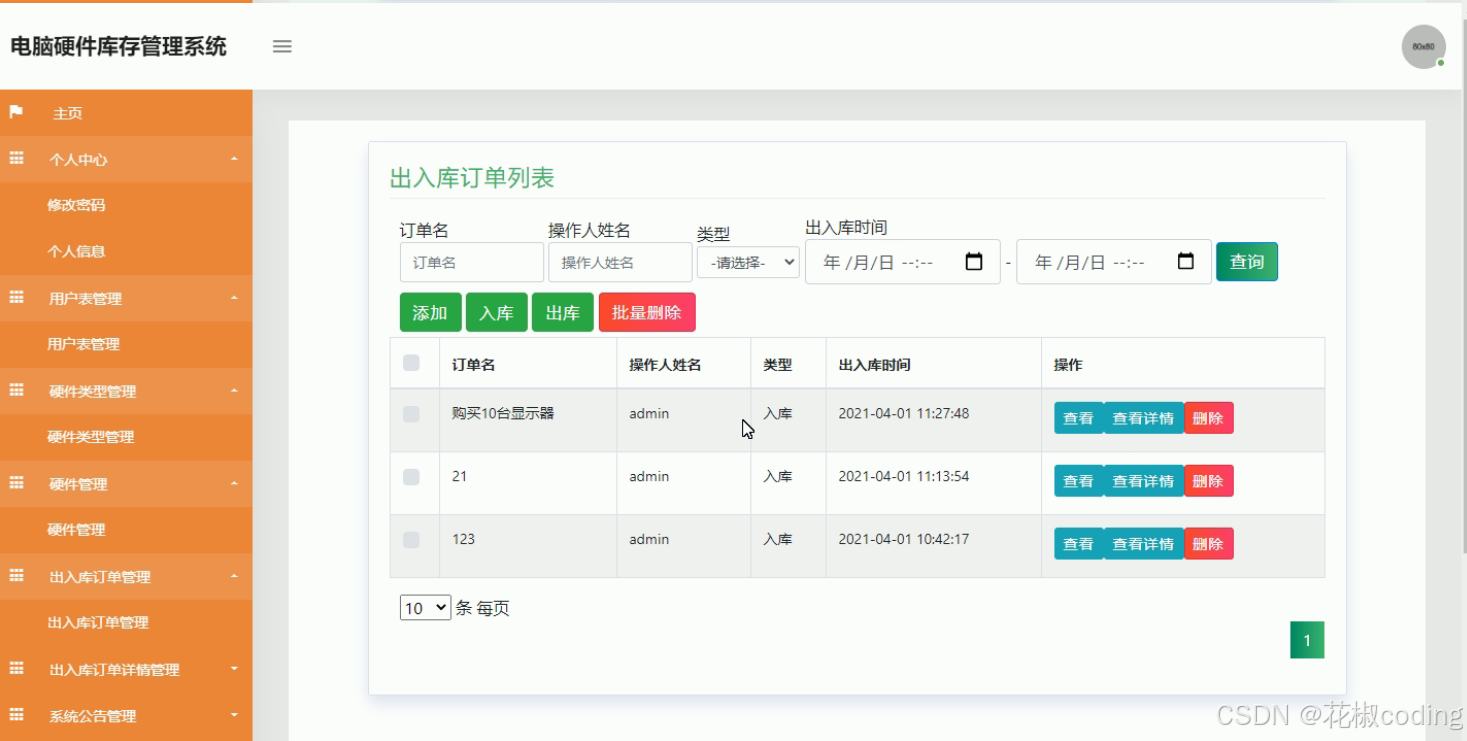Click the grid icon beside 个人中心
This screenshot has width=1467, height=741.
tap(16, 158)
